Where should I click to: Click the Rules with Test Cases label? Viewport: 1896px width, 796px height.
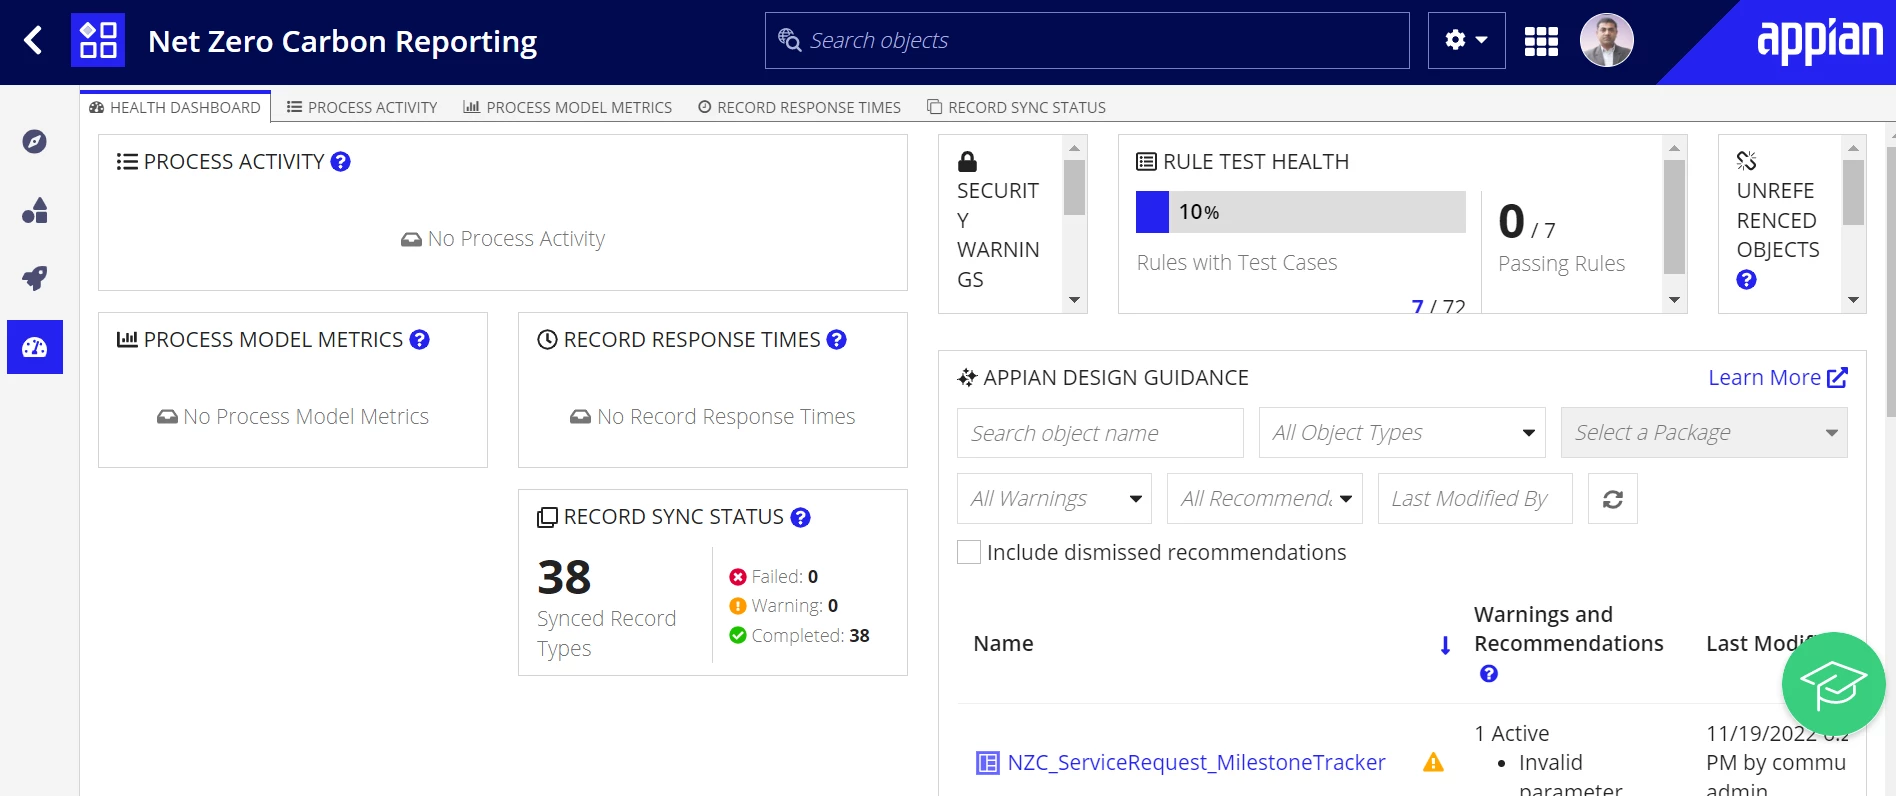click(1236, 263)
